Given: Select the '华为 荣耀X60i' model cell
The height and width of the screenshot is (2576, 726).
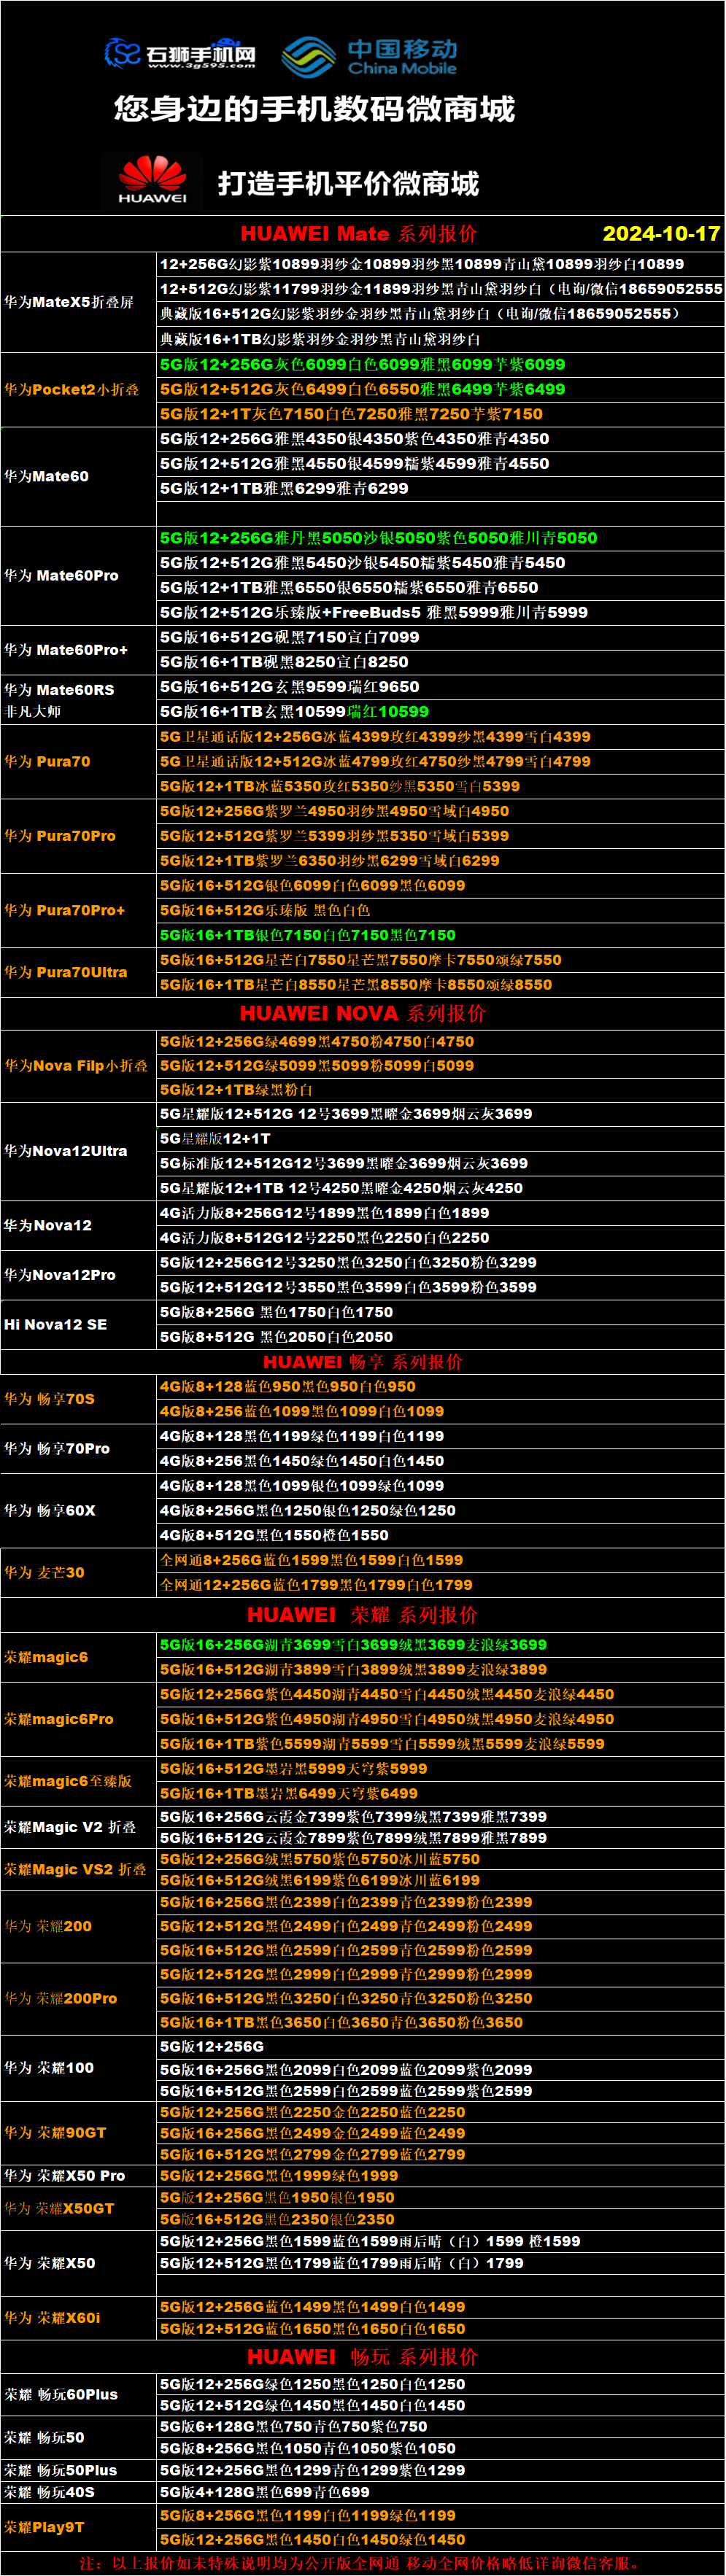Looking at the screenshot, I should [78, 2318].
